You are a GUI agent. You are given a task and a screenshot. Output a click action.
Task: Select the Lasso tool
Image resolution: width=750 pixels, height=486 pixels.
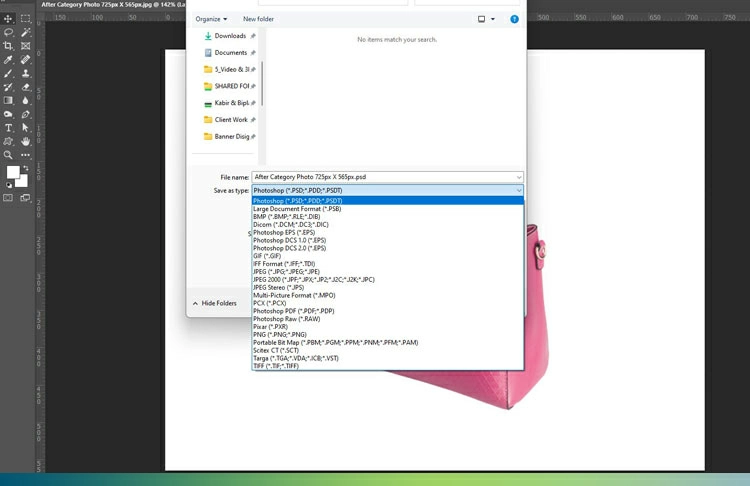(8, 32)
